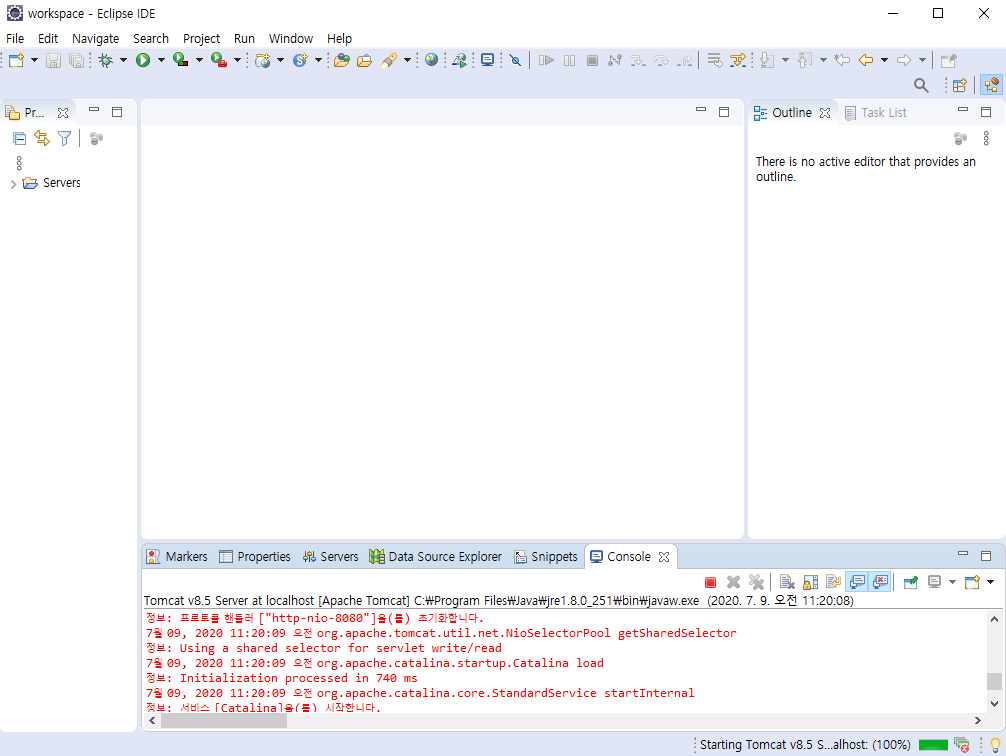Click the magnifier Quick Access search icon
Image resolution: width=1006 pixels, height=756 pixels.
pyautogui.click(x=921, y=85)
